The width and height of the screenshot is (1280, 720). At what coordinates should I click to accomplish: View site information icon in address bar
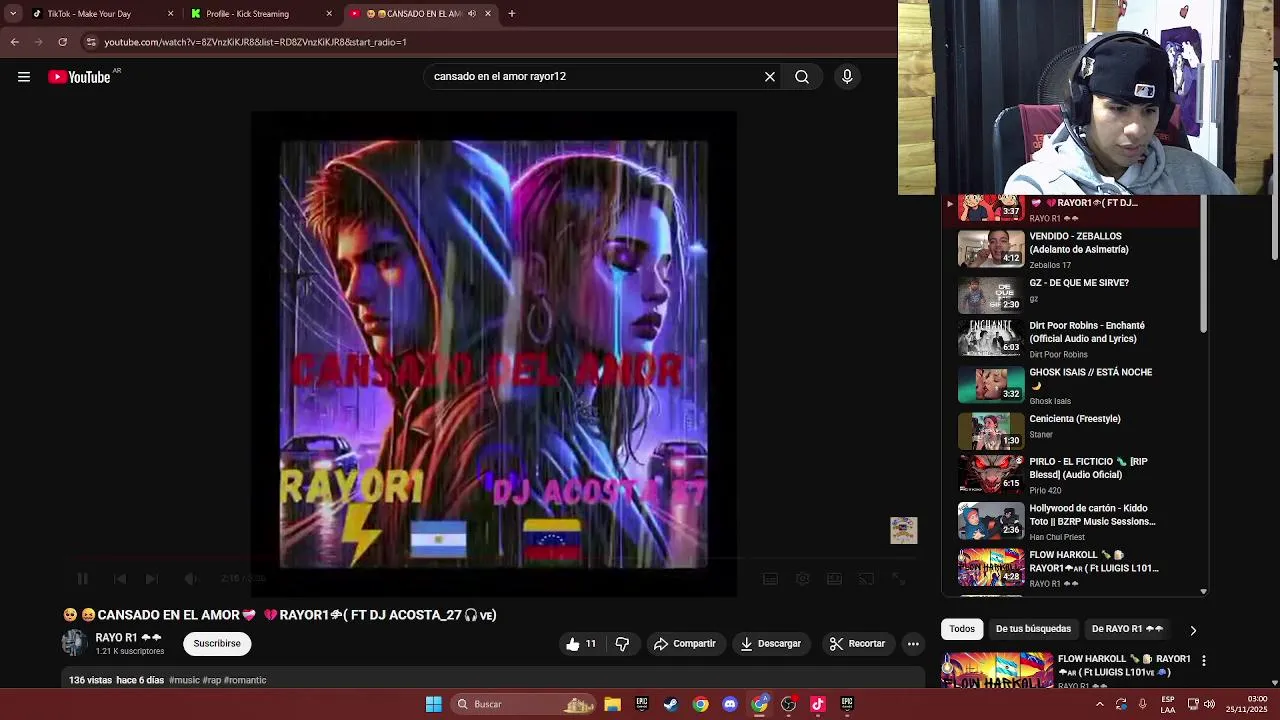coord(91,42)
